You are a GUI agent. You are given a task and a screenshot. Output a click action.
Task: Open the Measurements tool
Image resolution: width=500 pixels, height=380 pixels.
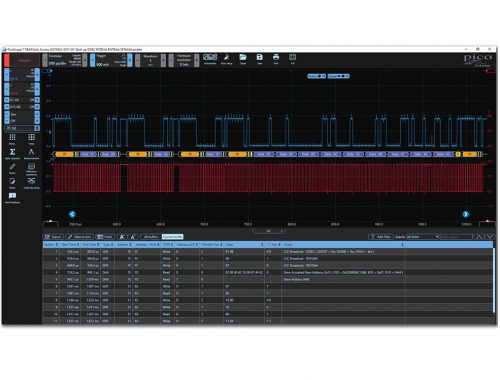coord(31,153)
